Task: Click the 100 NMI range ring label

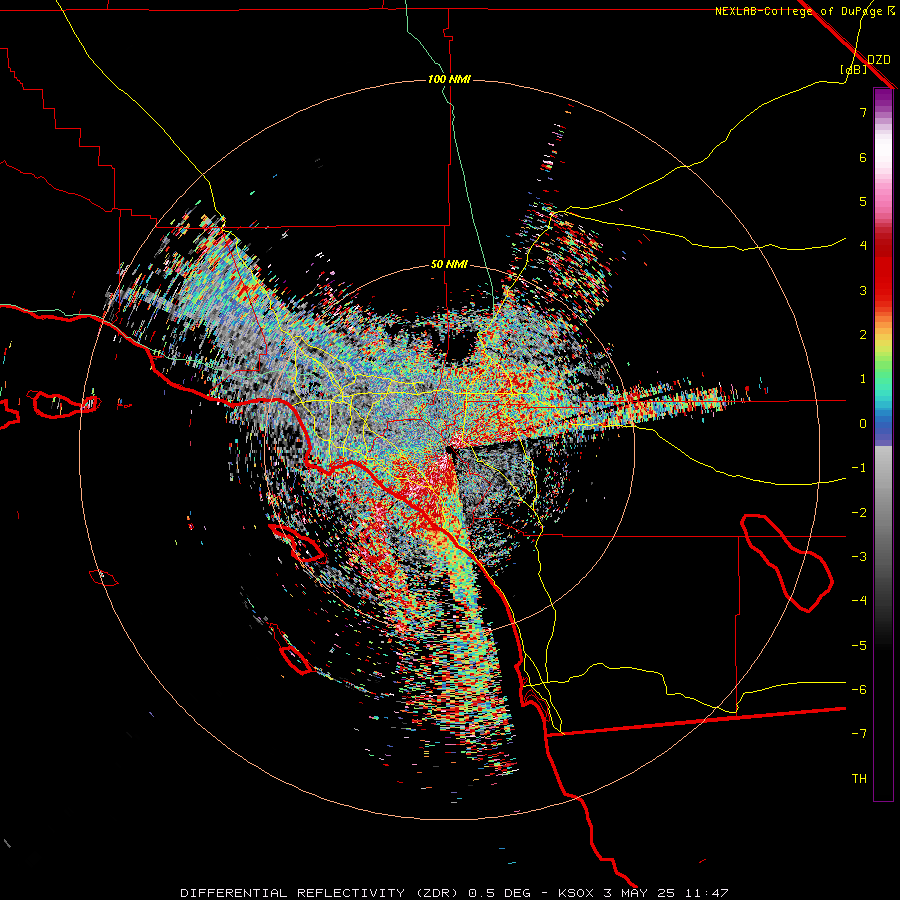Action: [x=449, y=79]
